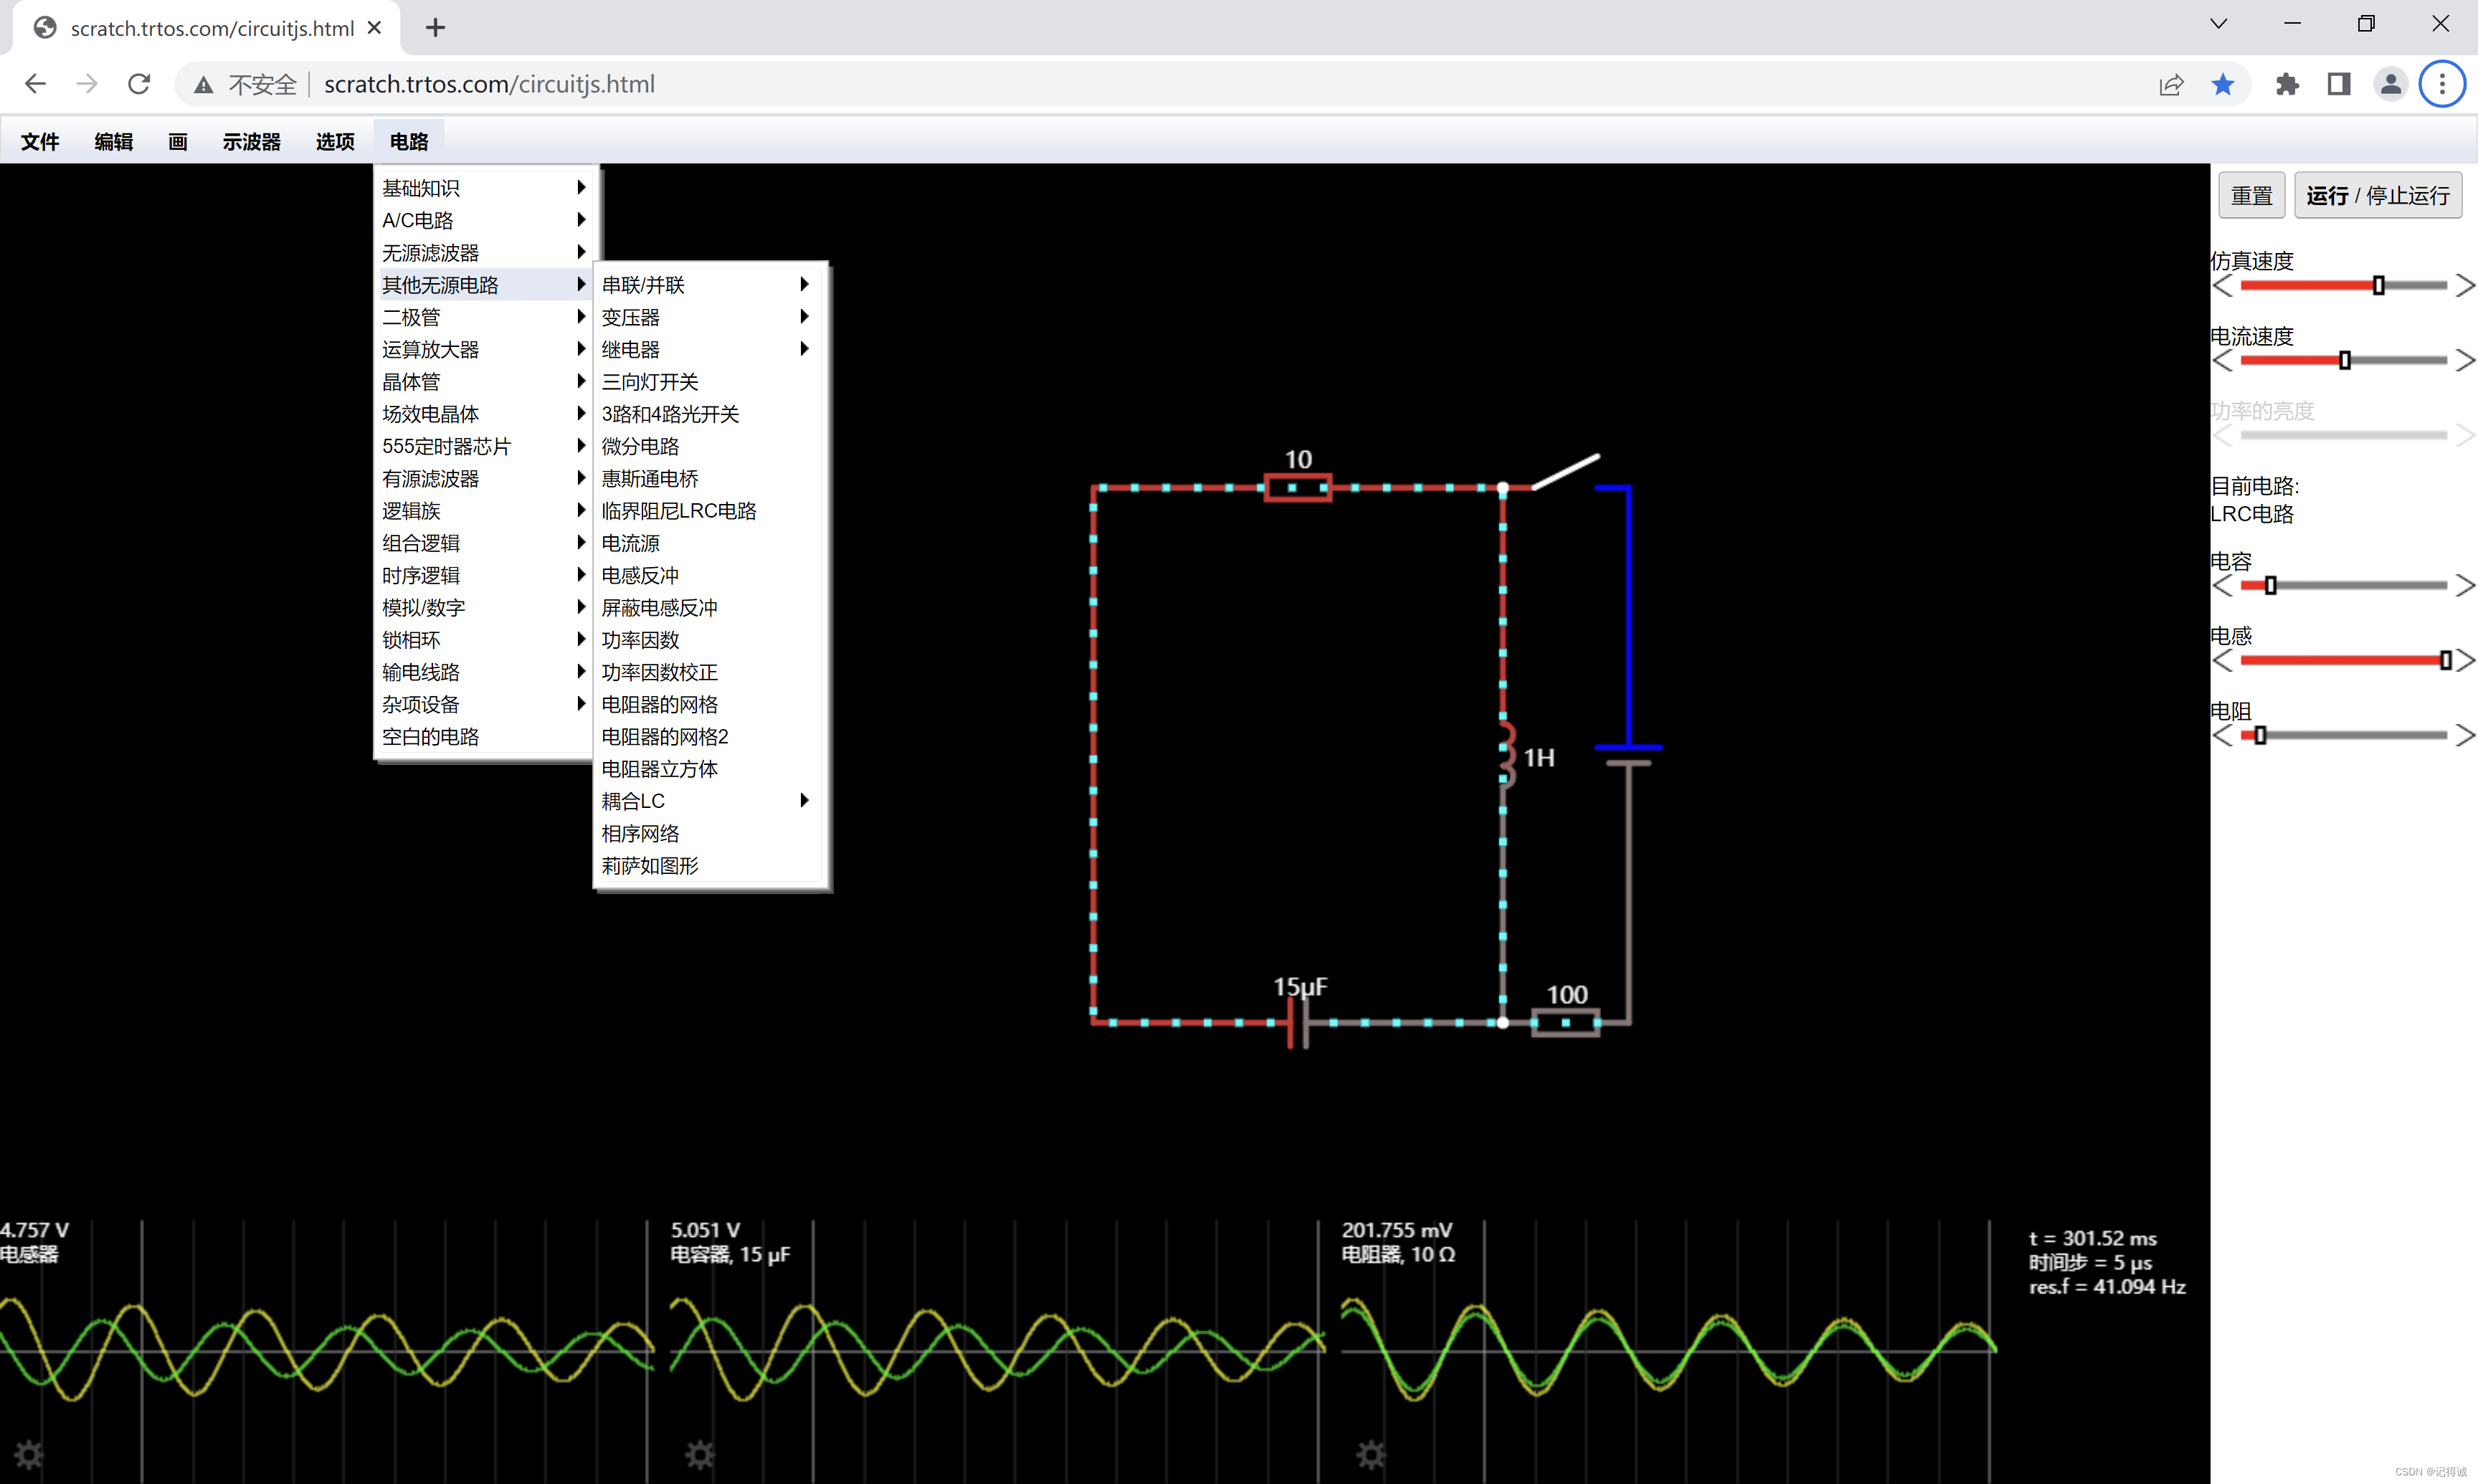Click the browser forward arrow
The width and height of the screenshot is (2478, 1484).
click(87, 84)
